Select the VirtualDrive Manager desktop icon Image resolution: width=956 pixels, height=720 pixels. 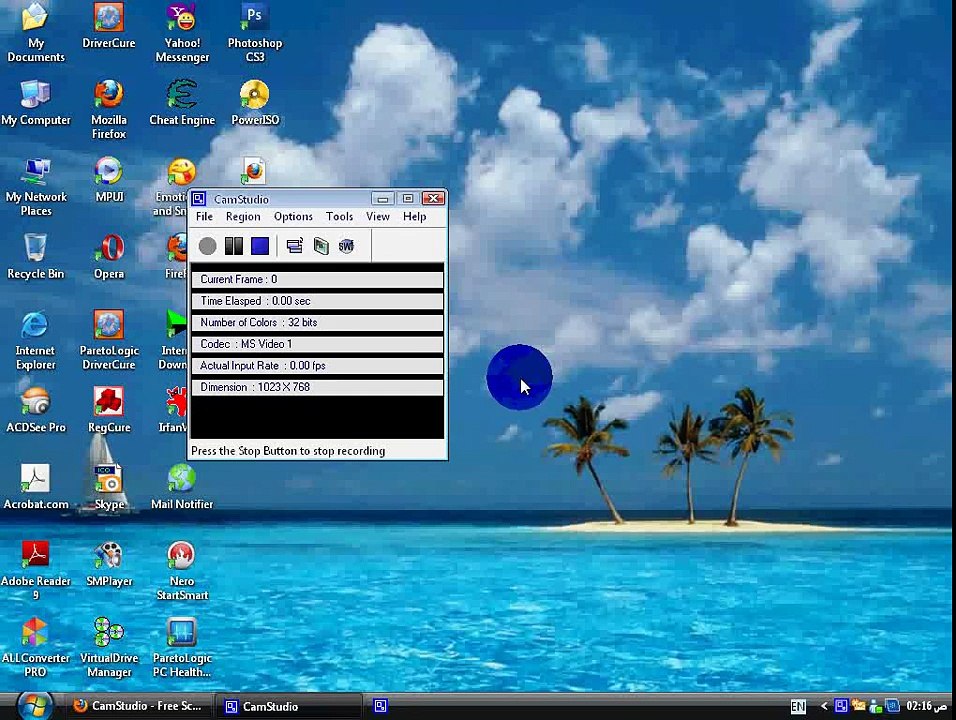click(x=109, y=647)
